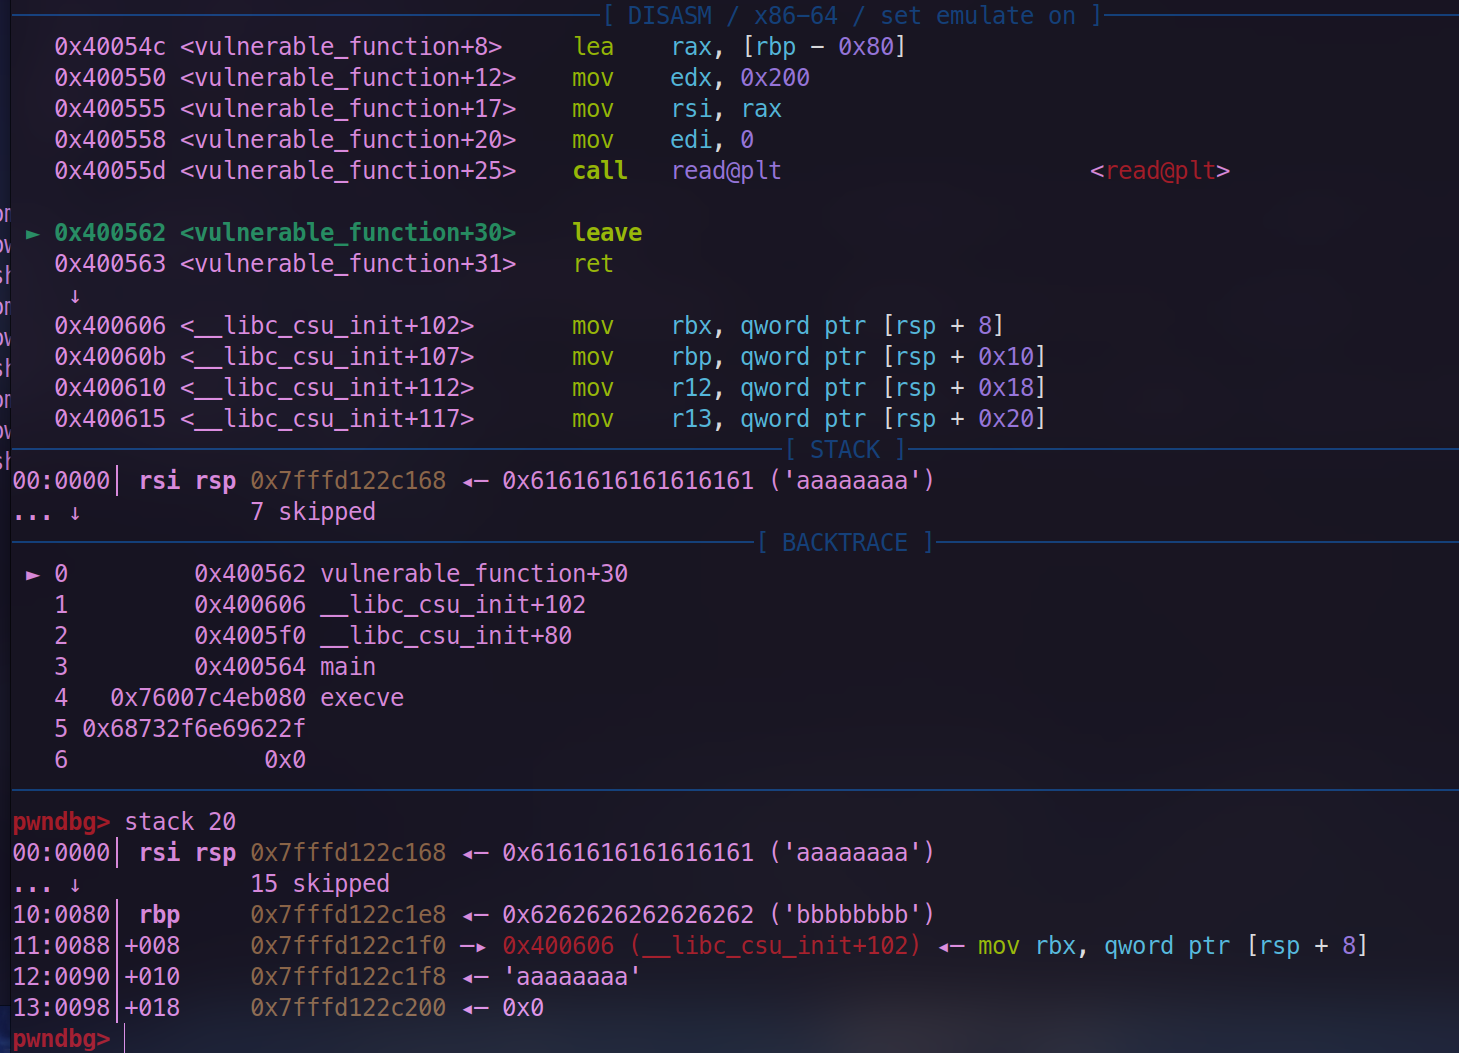Image resolution: width=1459 pixels, height=1053 pixels.
Task: Select the saved return address 0x400606
Action: pos(558,945)
